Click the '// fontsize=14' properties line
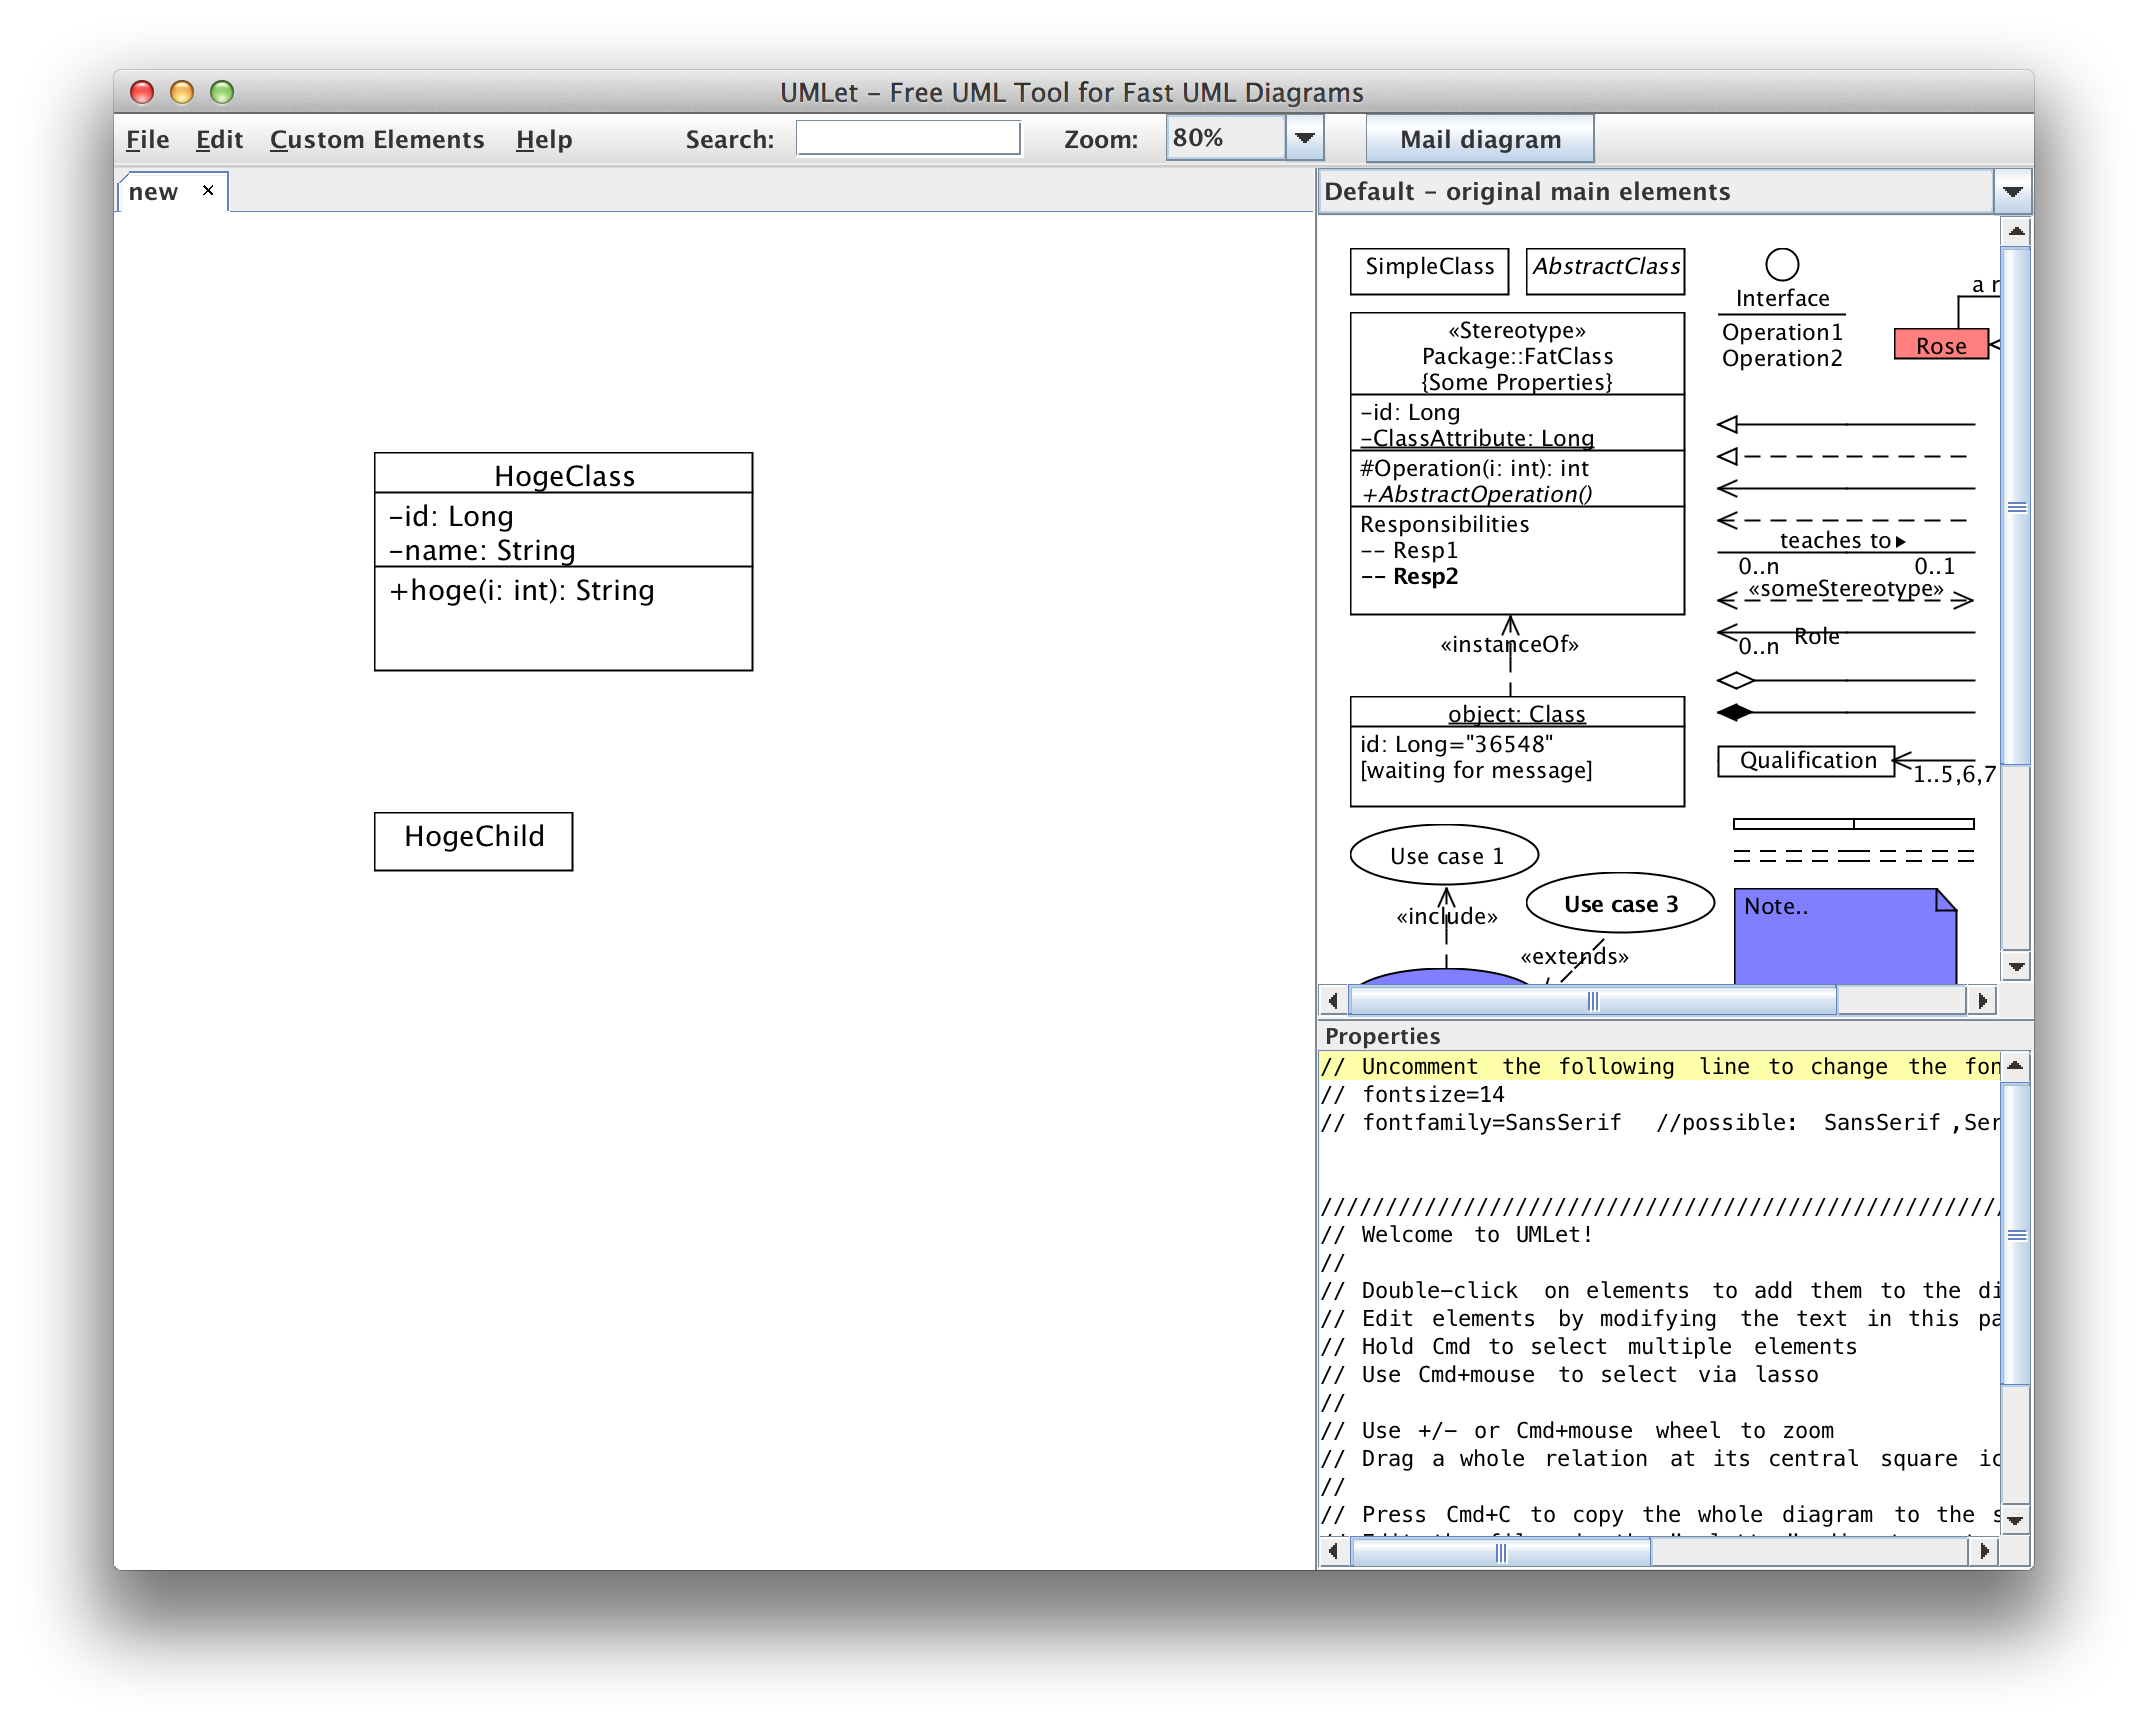The height and width of the screenshot is (1728, 2148). [1413, 1095]
